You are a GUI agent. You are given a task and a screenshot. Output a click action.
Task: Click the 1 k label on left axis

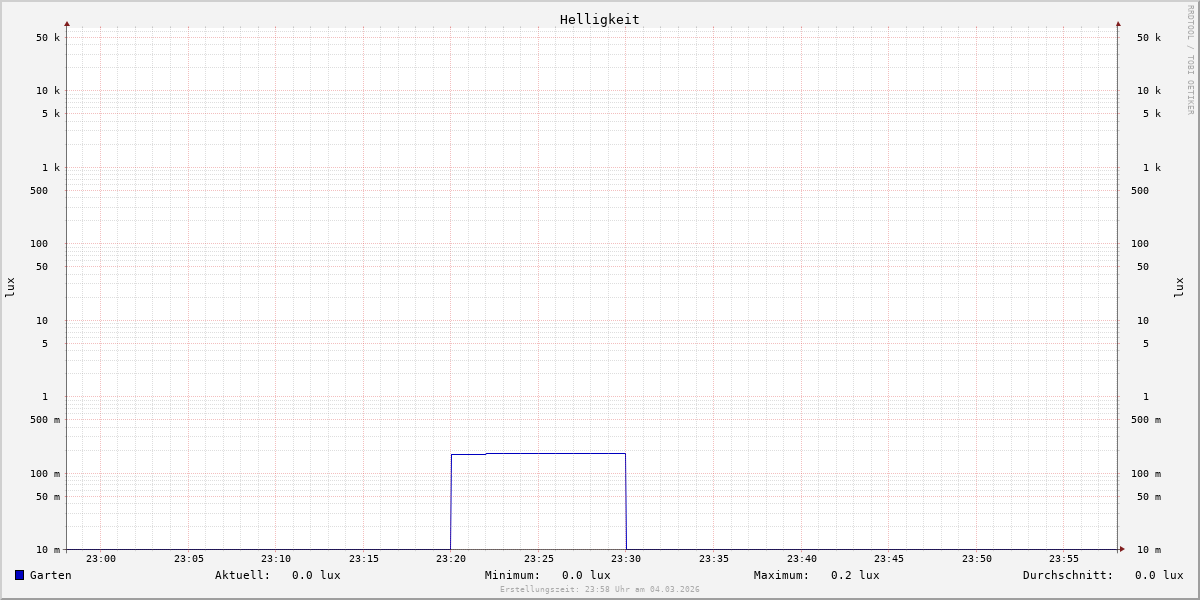tap(51, 168)
